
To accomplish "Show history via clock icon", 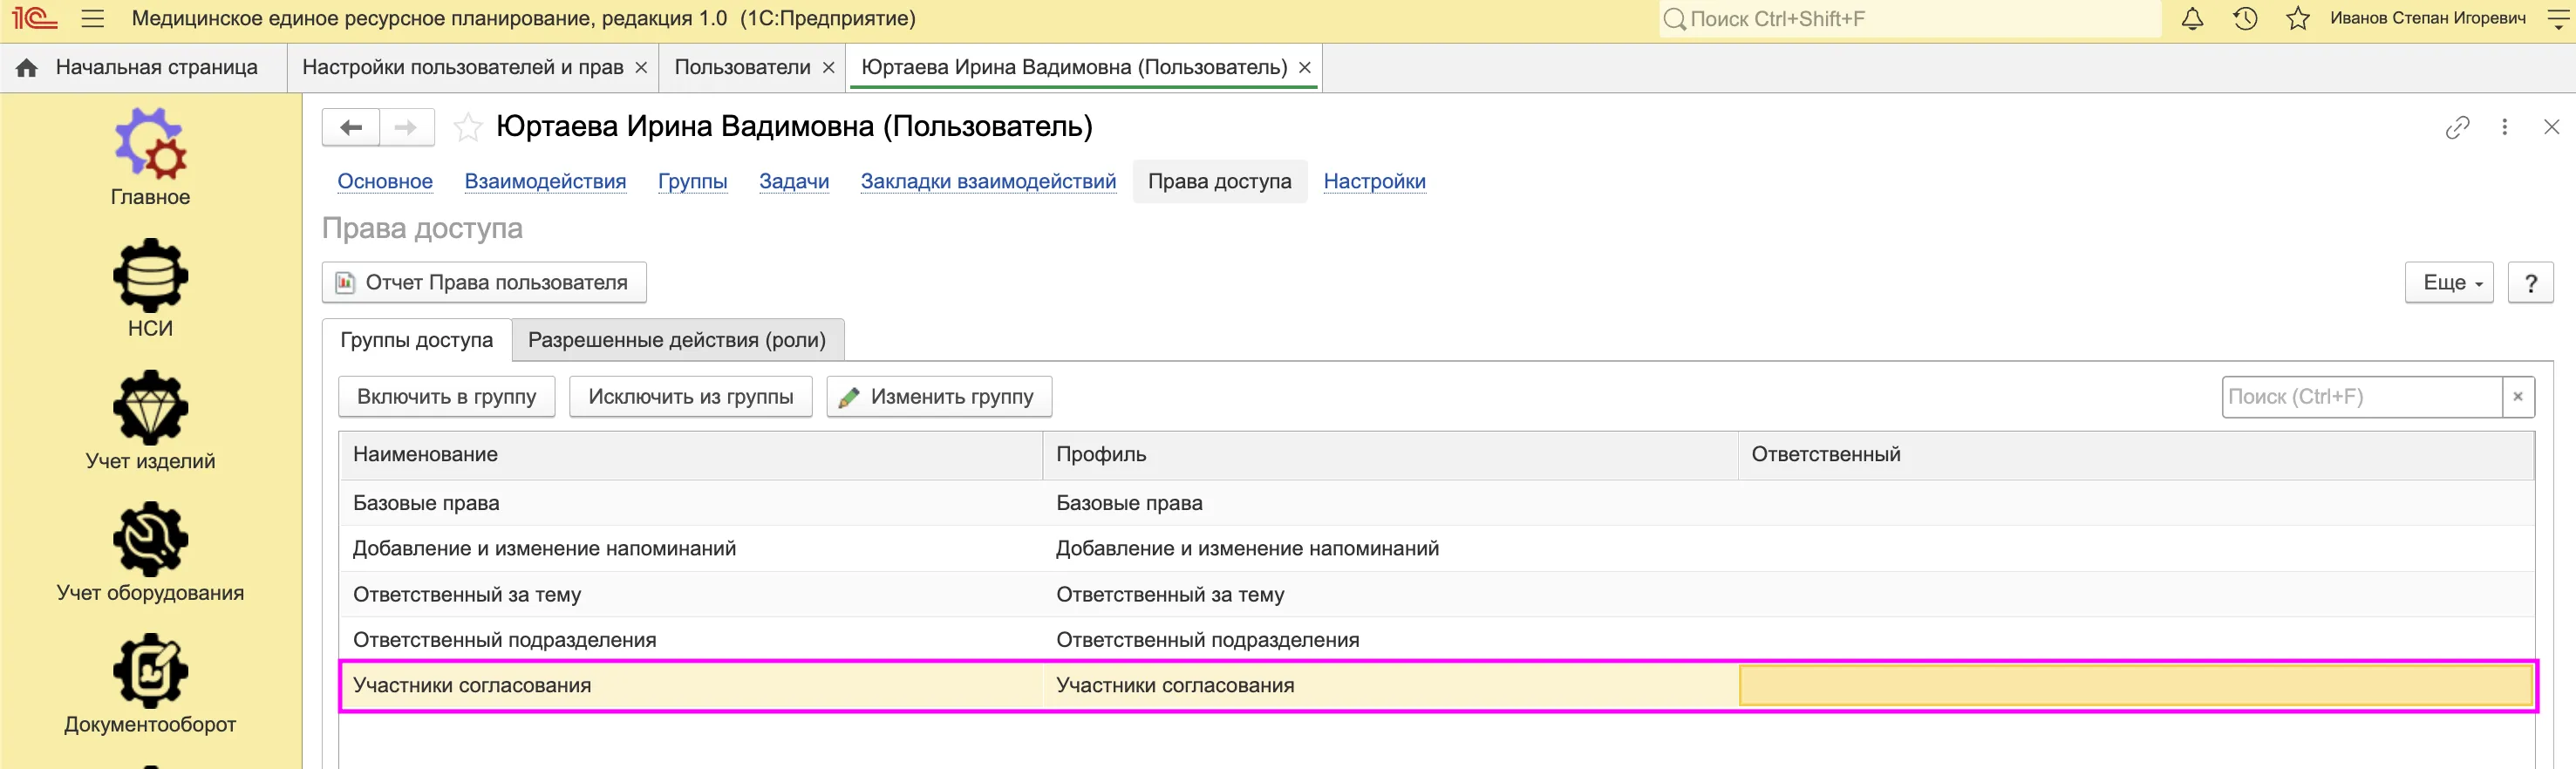I will (x=2245, y=19).
